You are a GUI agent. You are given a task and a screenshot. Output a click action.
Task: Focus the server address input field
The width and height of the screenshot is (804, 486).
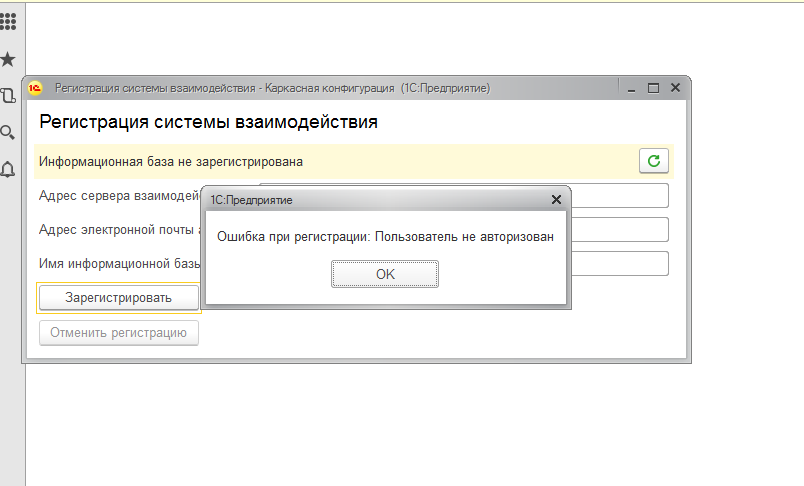[620, 196]
